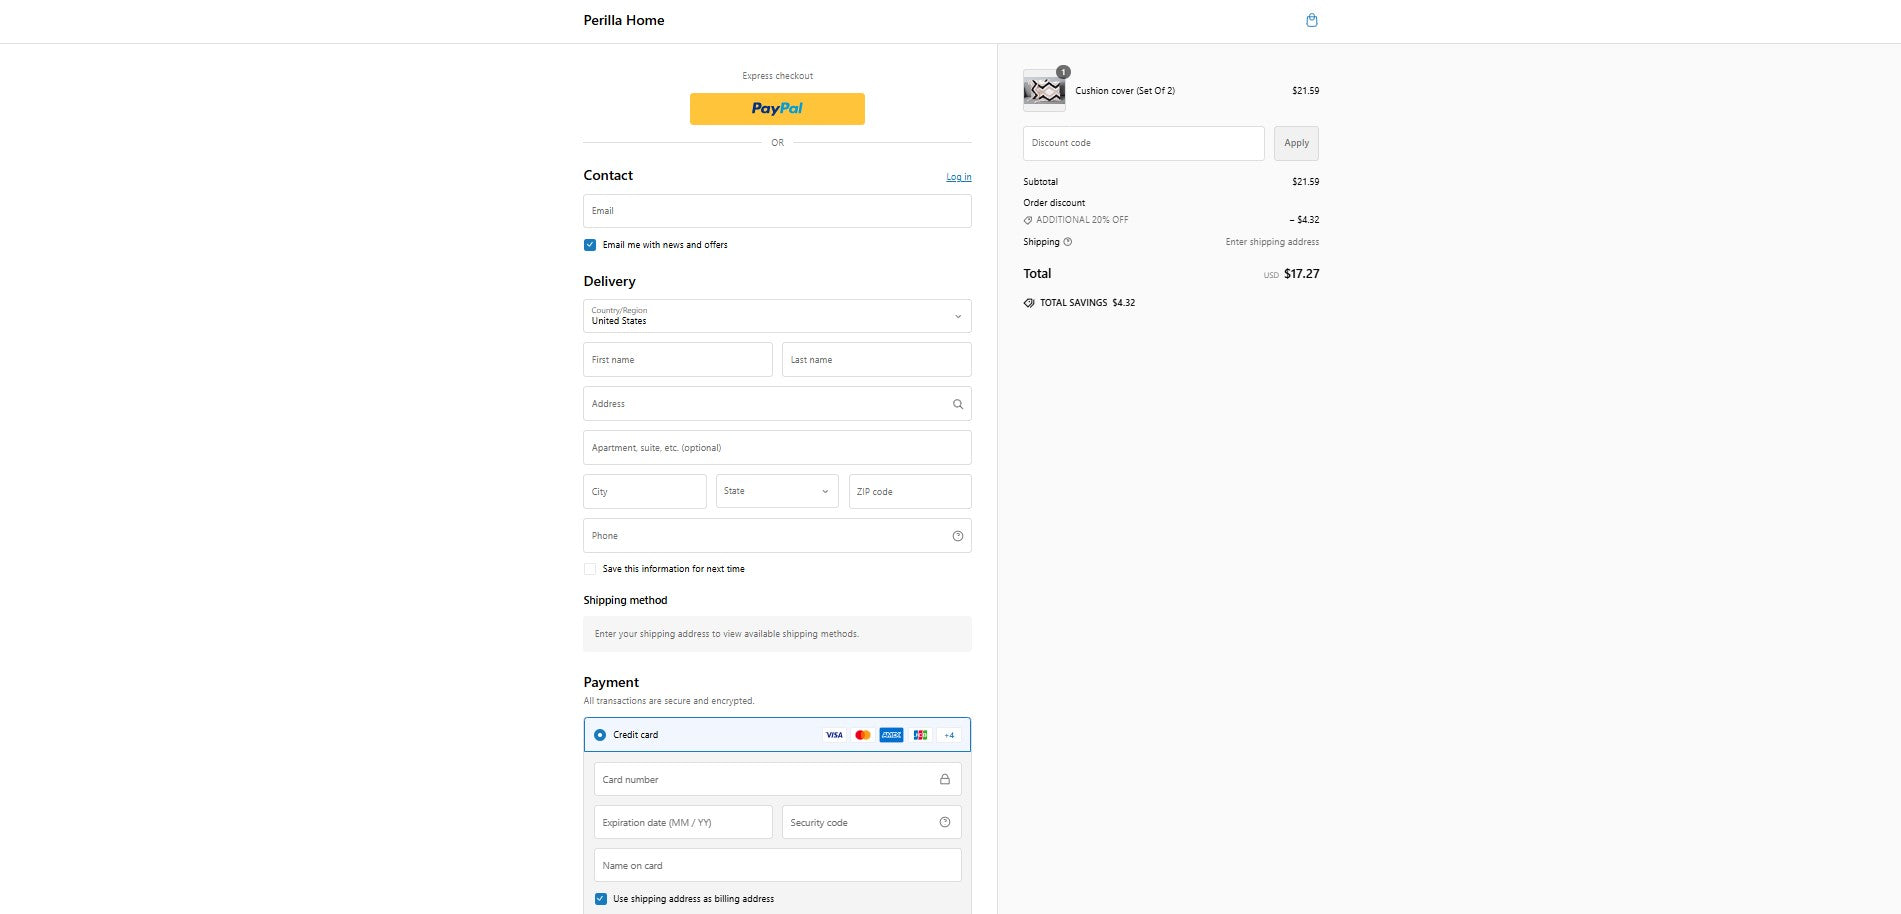Click the Log in link
The height and width of the screenshot is (914, 1901).
[x=958, y=177]
